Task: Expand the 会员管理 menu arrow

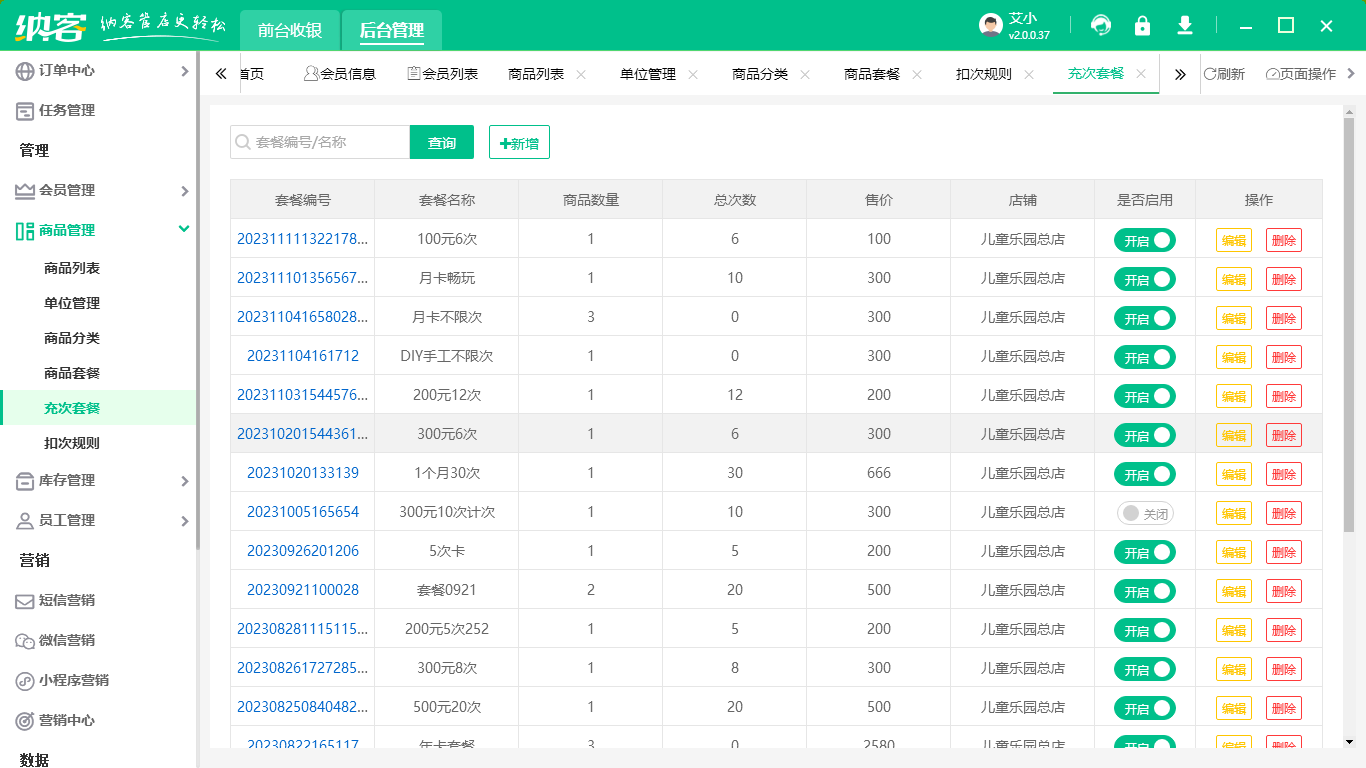Action: coord(184,191)
